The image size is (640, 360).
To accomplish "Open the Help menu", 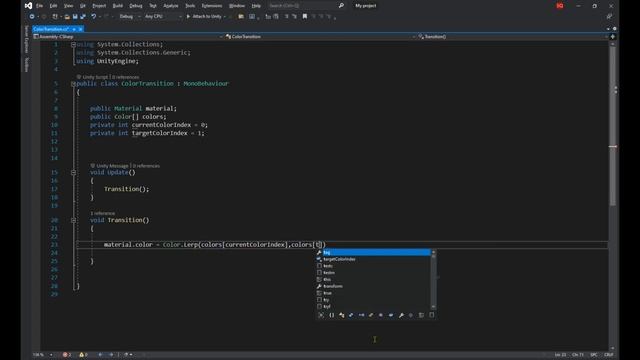I will pos(256,6).
